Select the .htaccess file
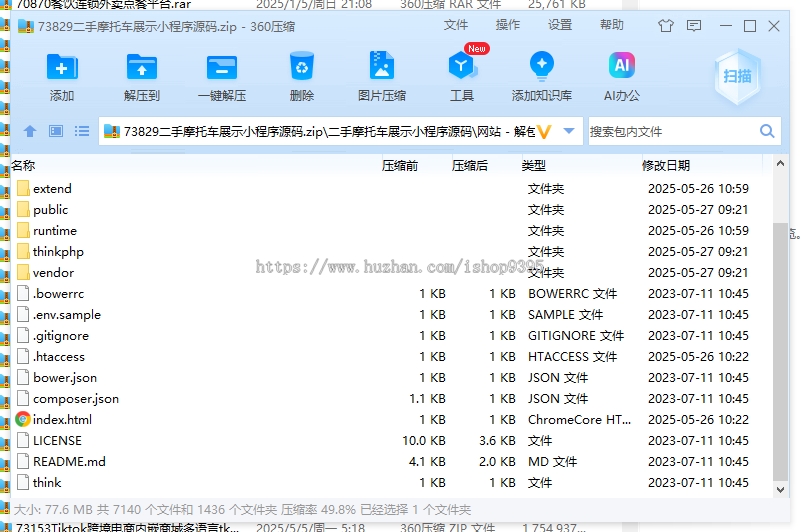The image size is (800, 532). click(x=59, y=357)
